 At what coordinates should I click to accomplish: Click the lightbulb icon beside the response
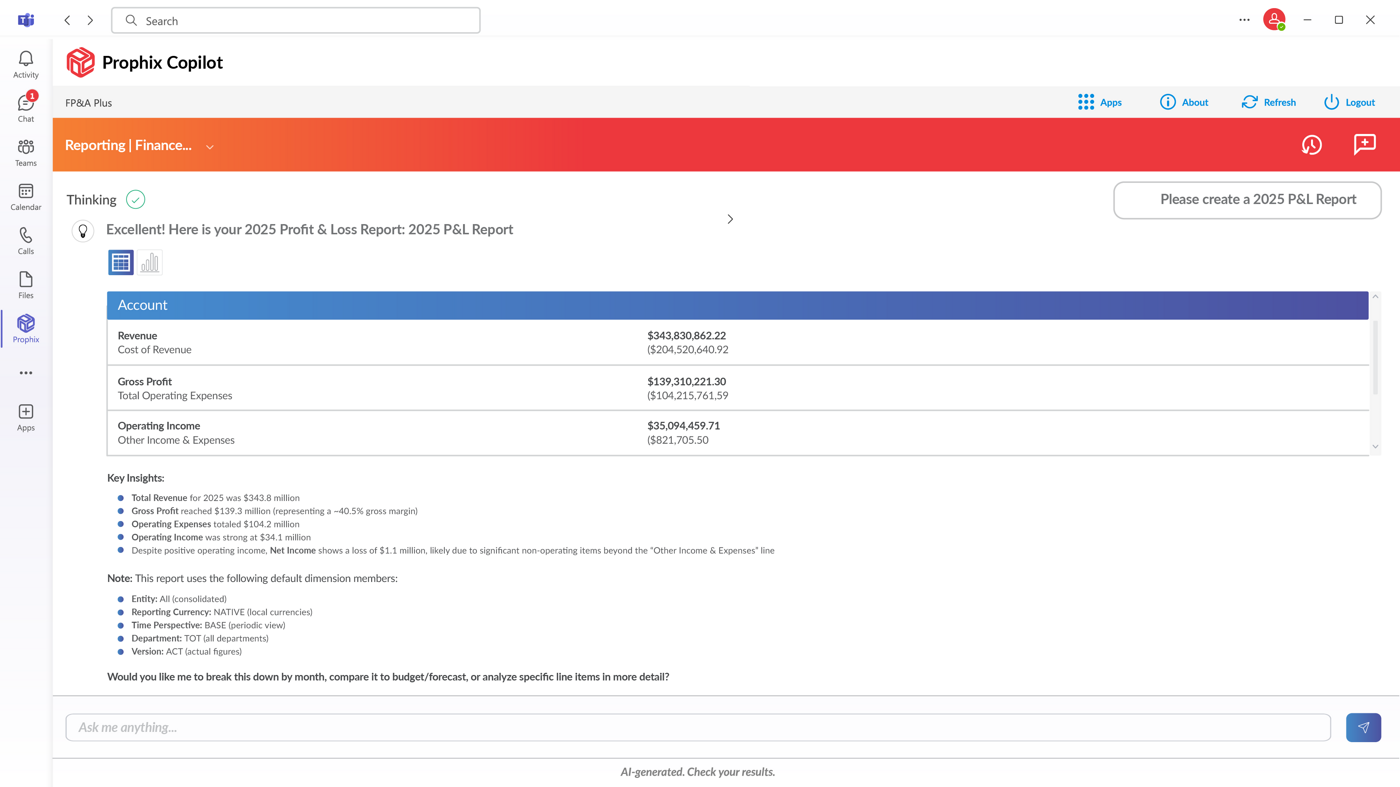click(x=83, y=231)
